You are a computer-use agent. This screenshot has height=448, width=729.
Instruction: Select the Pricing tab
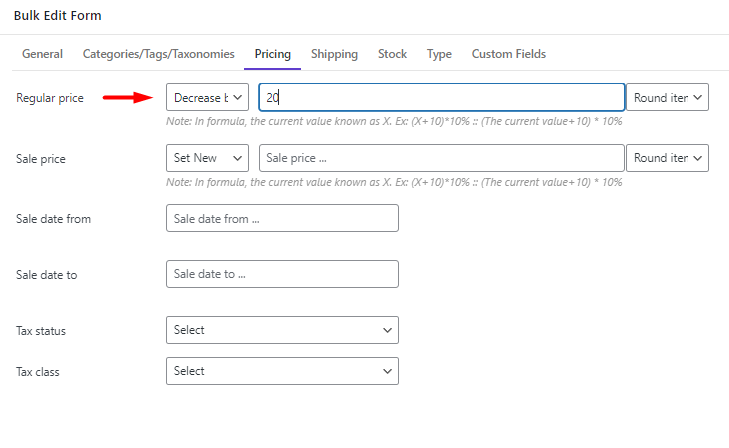pyautogui.click(x=272, y=54)
